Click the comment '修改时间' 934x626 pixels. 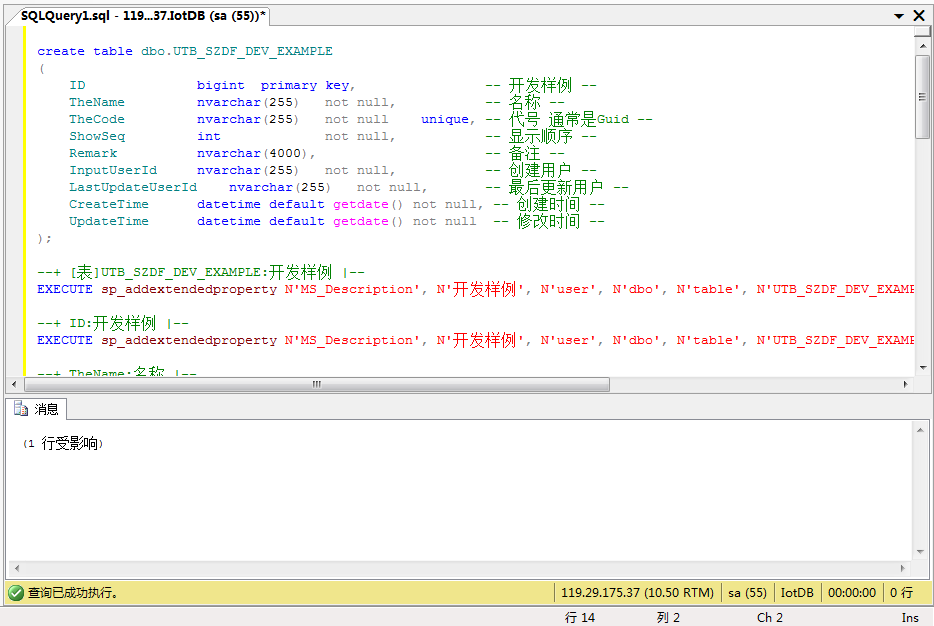pos(548,221)
